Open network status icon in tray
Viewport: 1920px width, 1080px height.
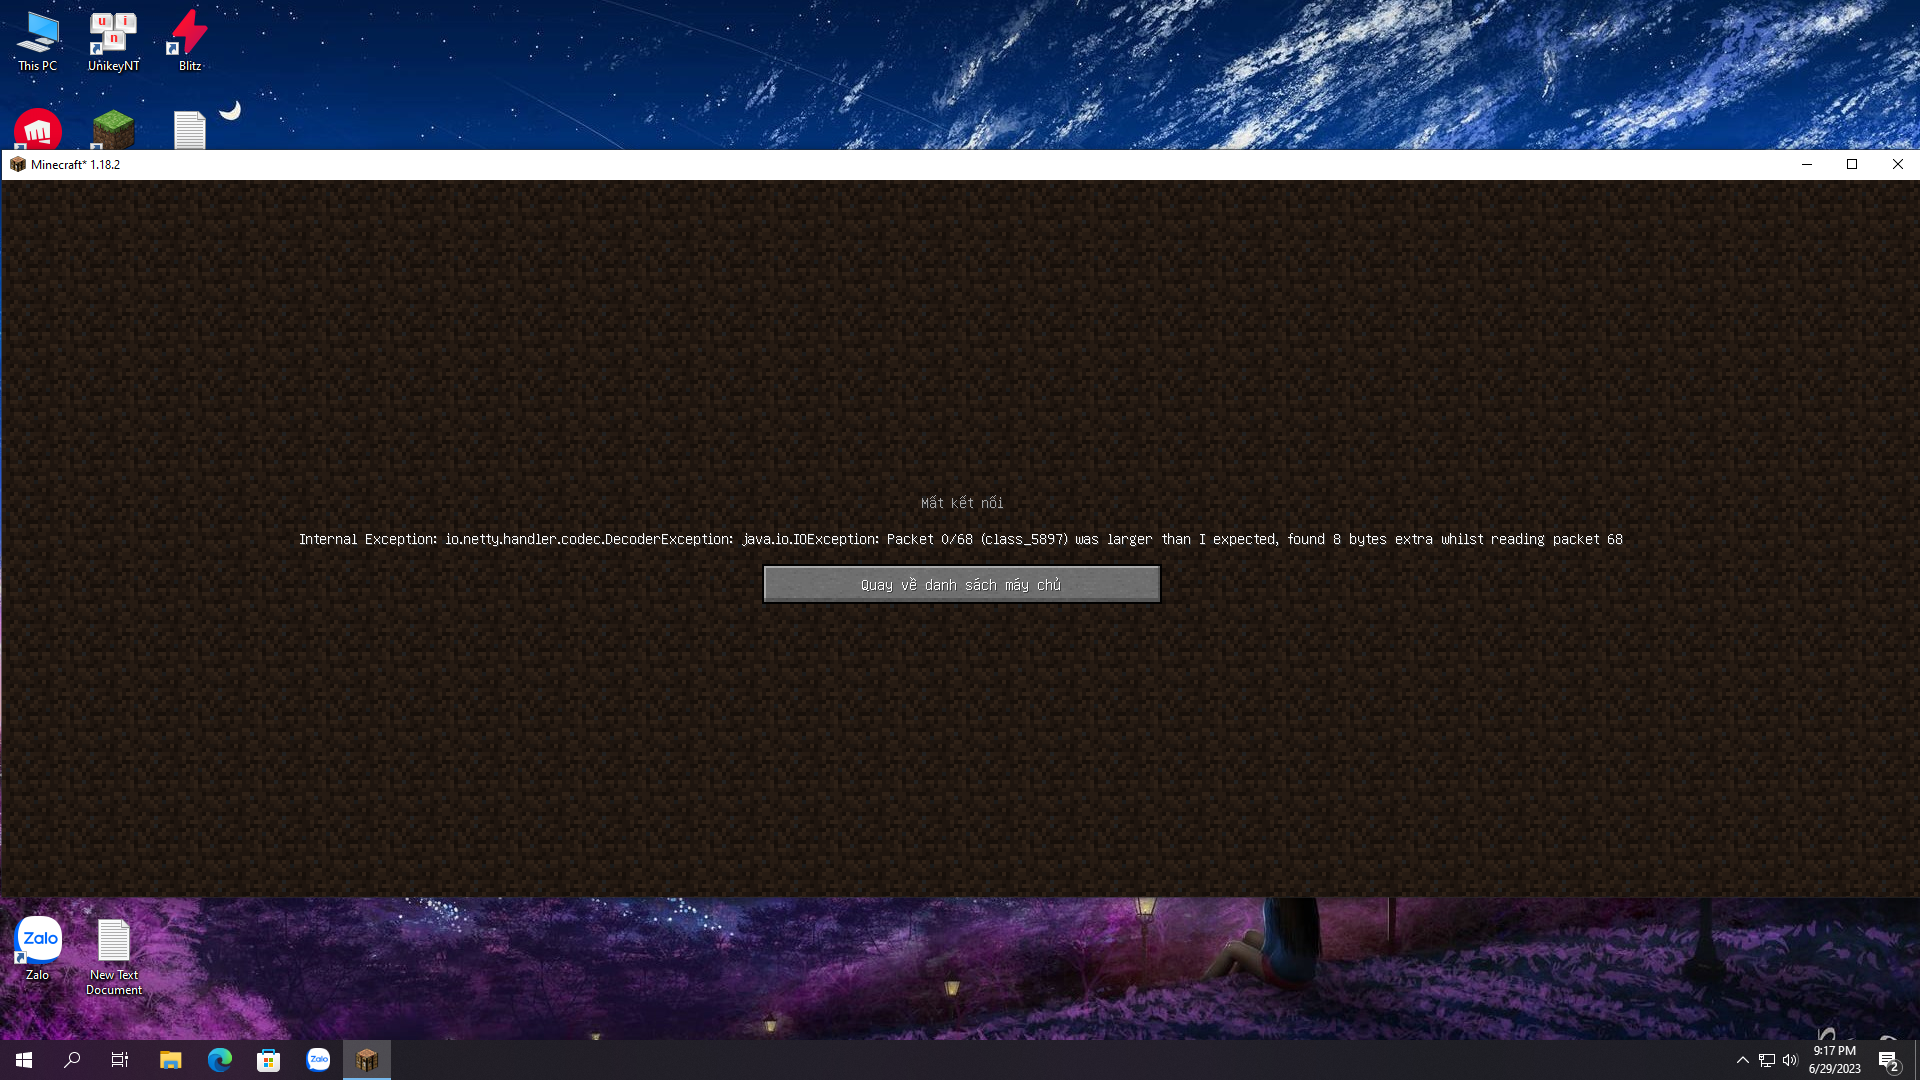[x=1767, y=1060]
